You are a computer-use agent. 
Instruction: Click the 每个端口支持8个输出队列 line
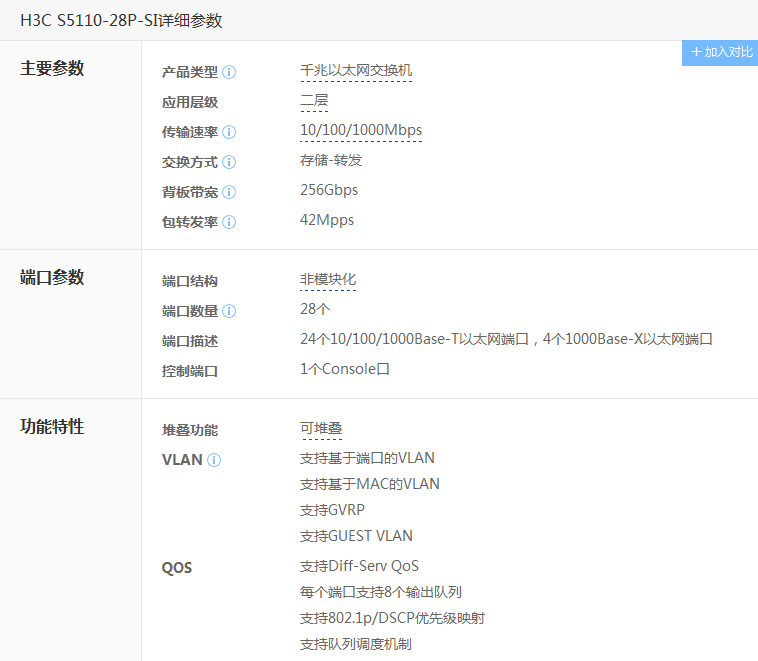(381, 592)
